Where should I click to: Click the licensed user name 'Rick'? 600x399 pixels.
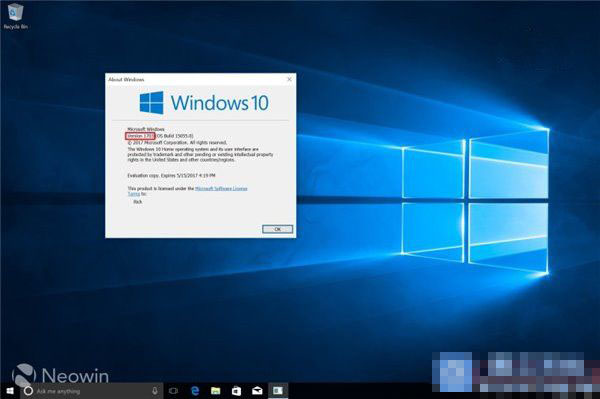click(x=138, y=202)
